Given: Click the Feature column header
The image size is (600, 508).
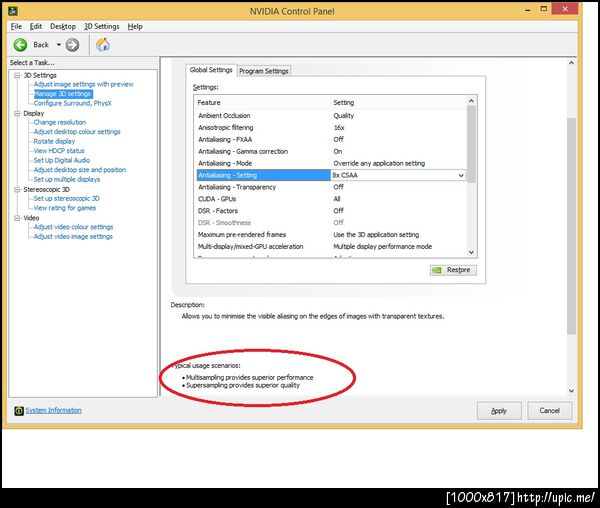Looking at the screenshot, I should 263,103.
